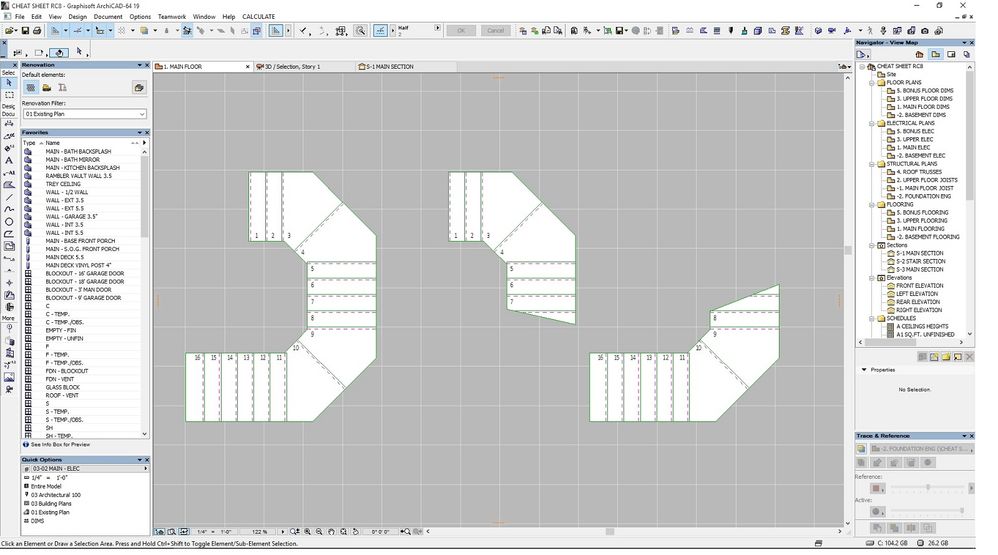The height and width of the screenshot is (555, 998).
Task: Select 03 Architectural 100 quick option
Action: 56,495
